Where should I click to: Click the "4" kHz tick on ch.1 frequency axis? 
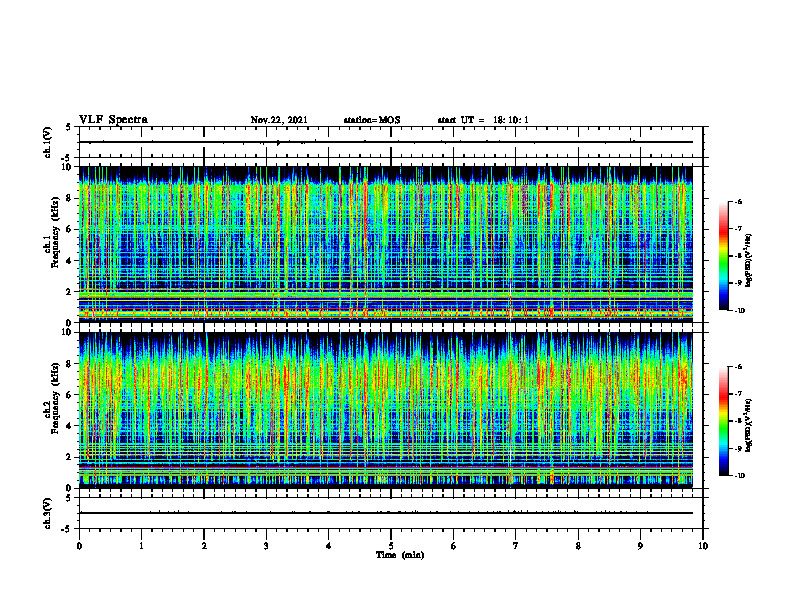(69, 261)
